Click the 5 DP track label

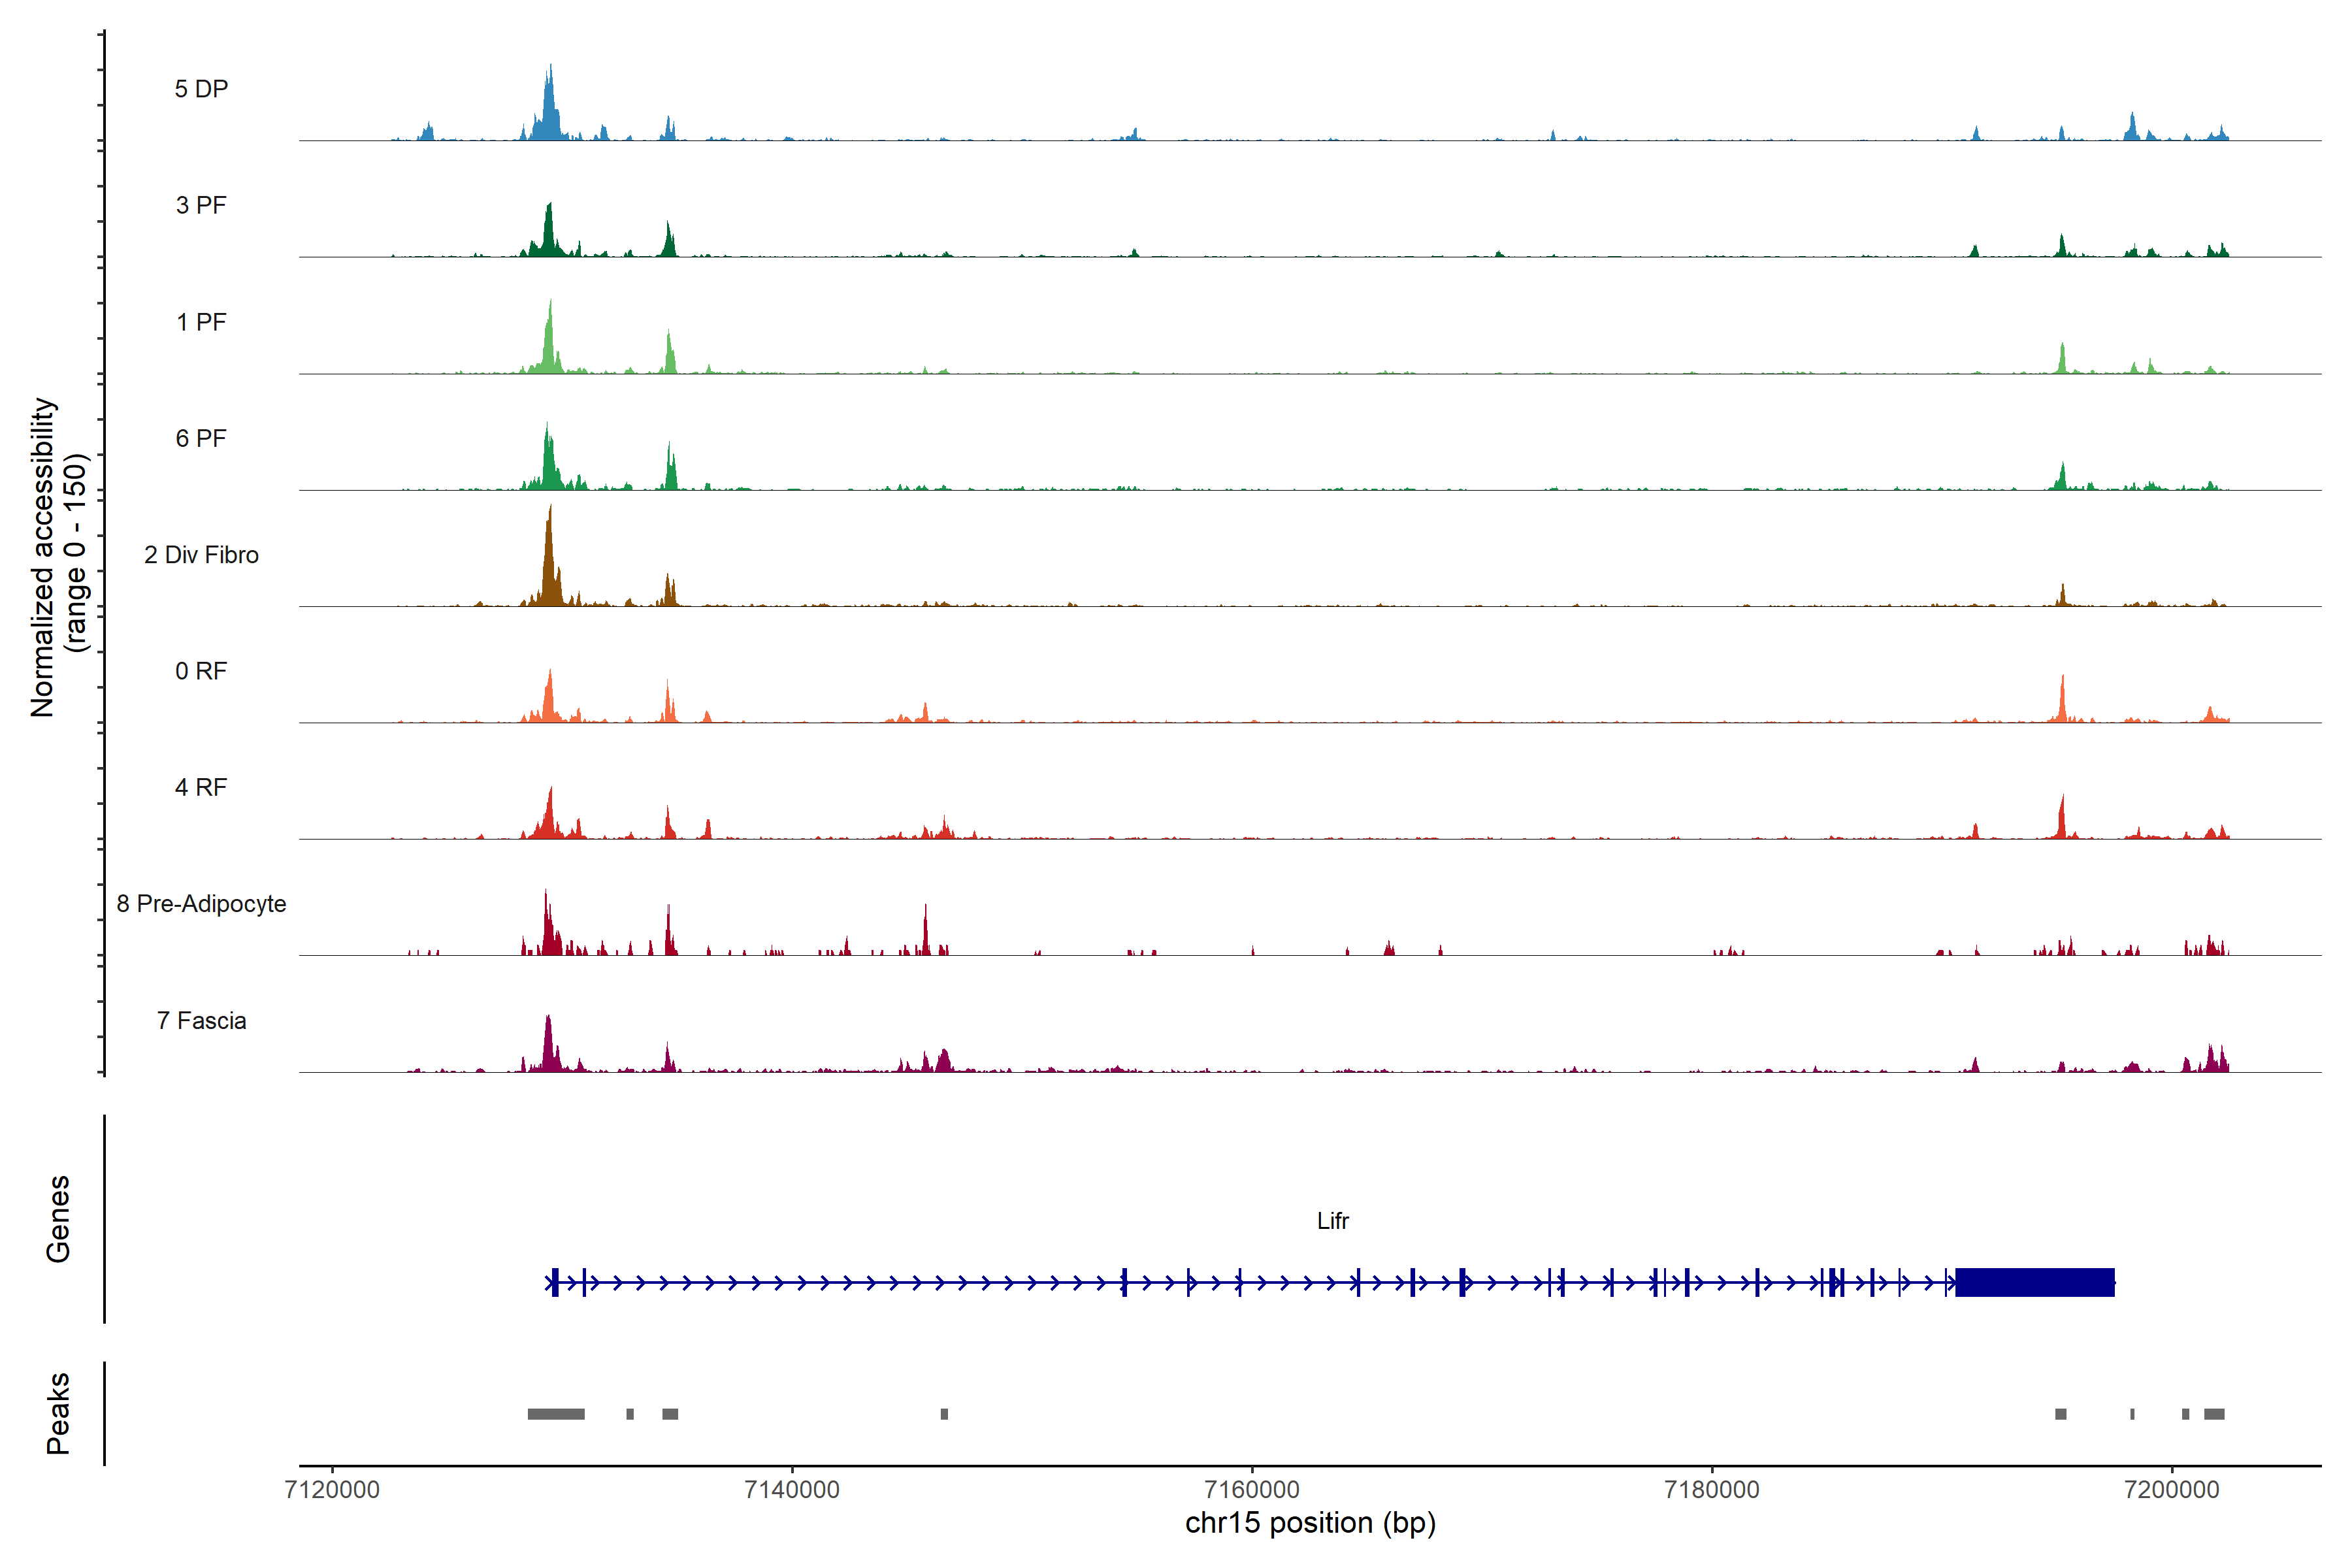201,89
